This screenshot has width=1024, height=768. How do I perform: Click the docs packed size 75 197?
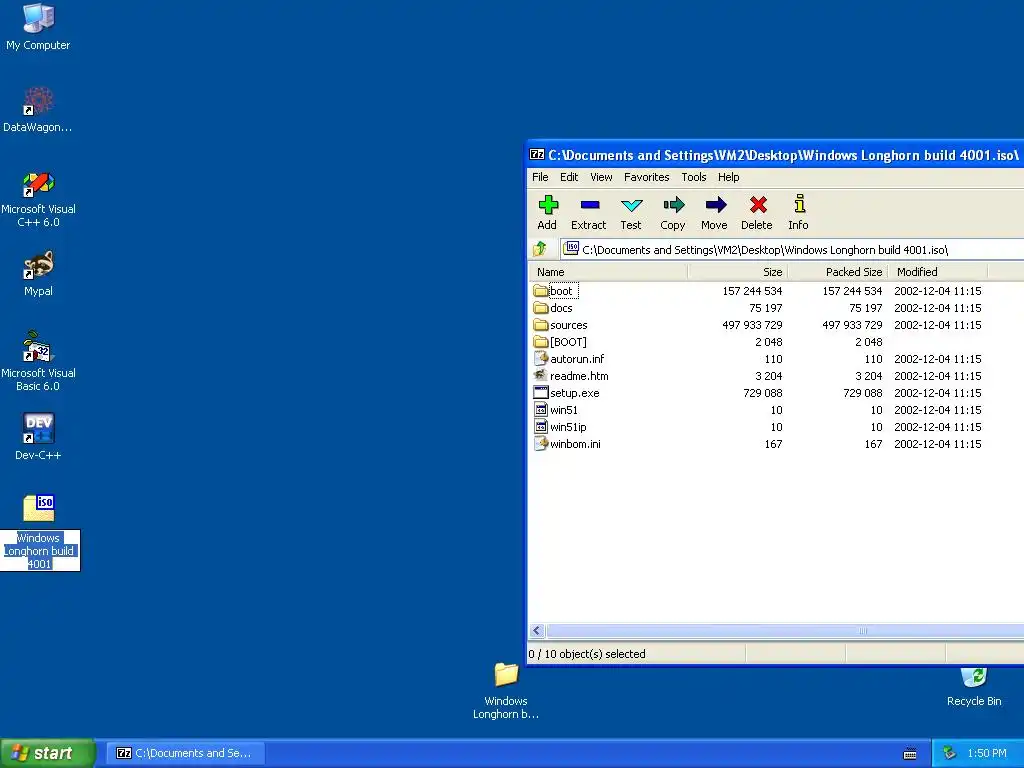coord(865,308)
